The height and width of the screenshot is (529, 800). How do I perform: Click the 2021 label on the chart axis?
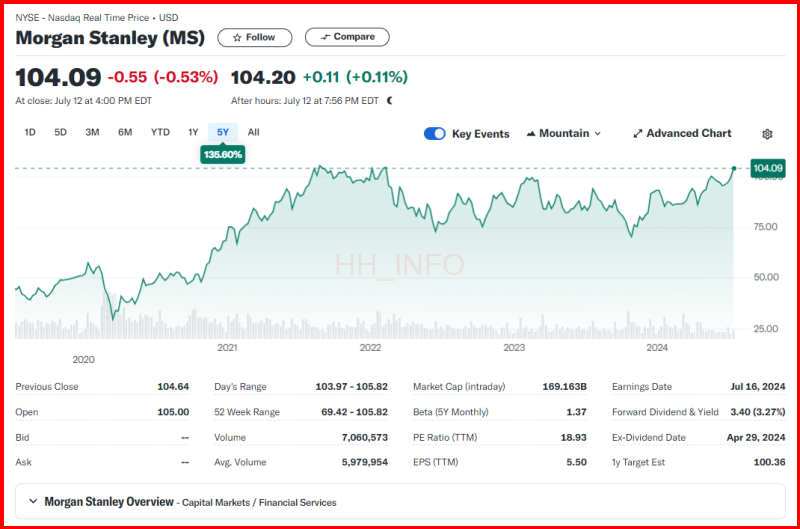click(227, 348)
